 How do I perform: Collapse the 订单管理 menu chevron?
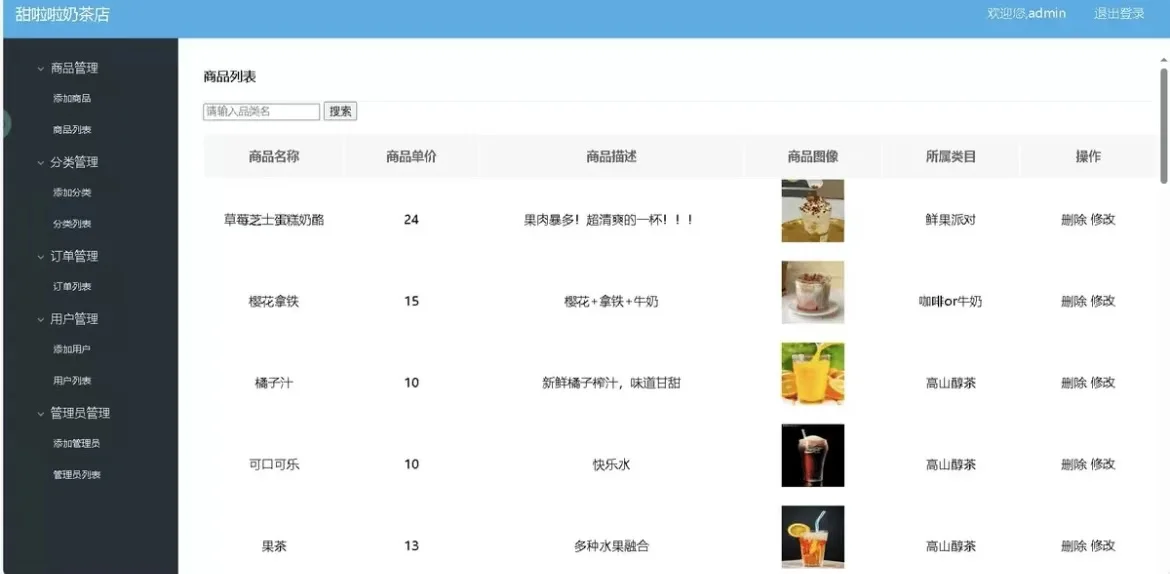[40, 257]
